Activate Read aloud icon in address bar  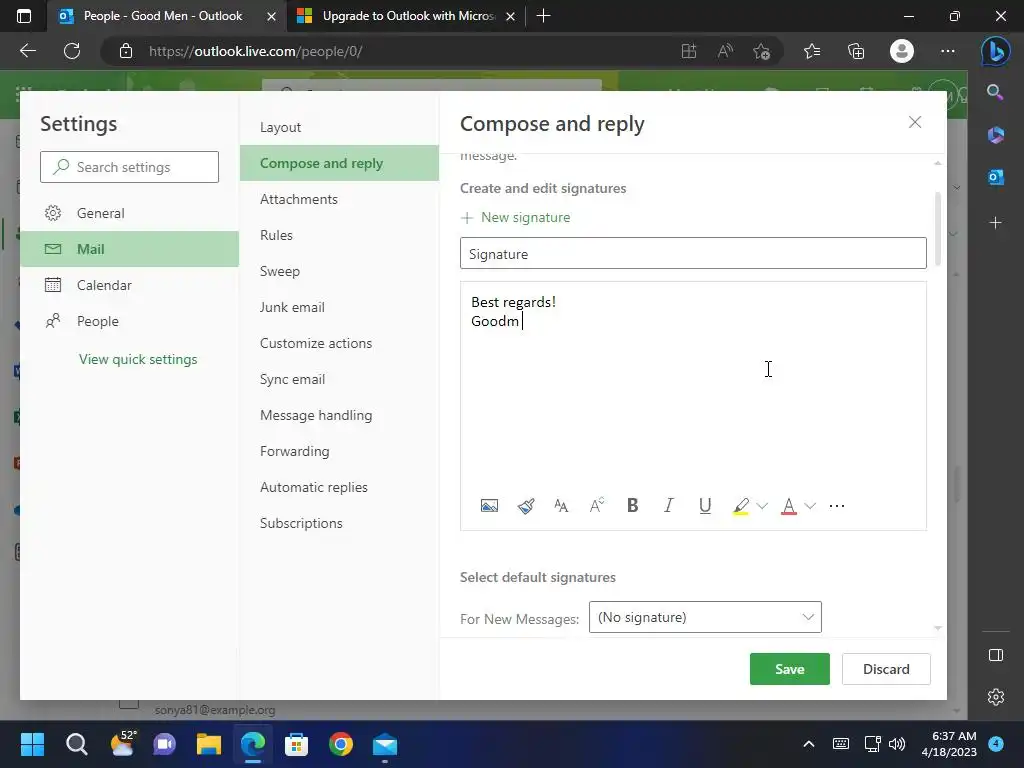coord(725,51)
